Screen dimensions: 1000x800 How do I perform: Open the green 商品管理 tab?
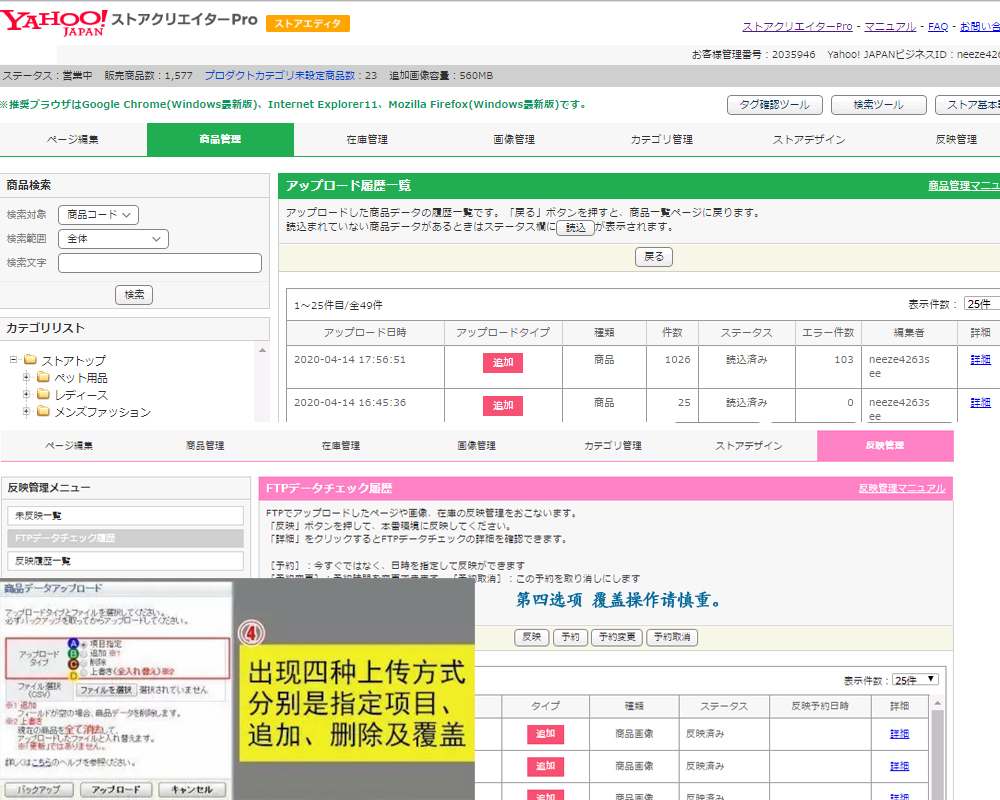pos(220,140)
